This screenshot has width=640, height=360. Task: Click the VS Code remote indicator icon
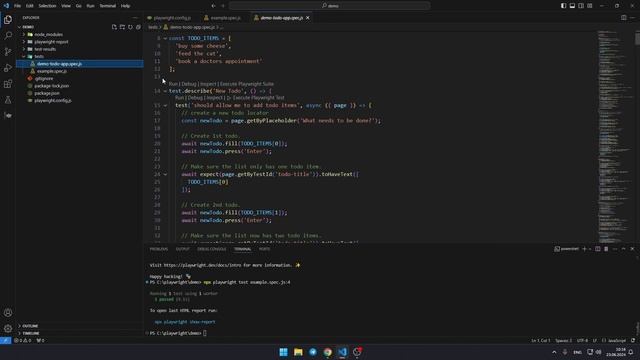[5, 340]
